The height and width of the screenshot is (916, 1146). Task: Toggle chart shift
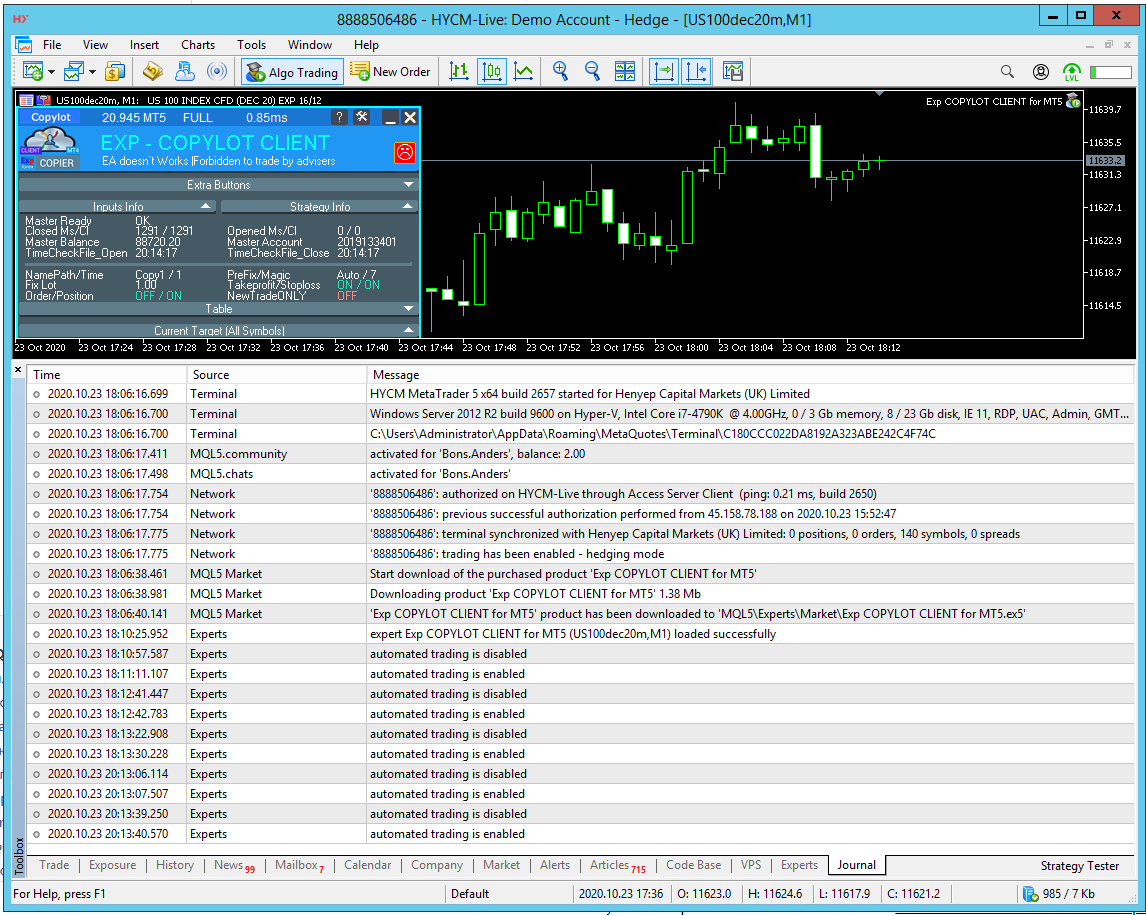coord(696,72)
